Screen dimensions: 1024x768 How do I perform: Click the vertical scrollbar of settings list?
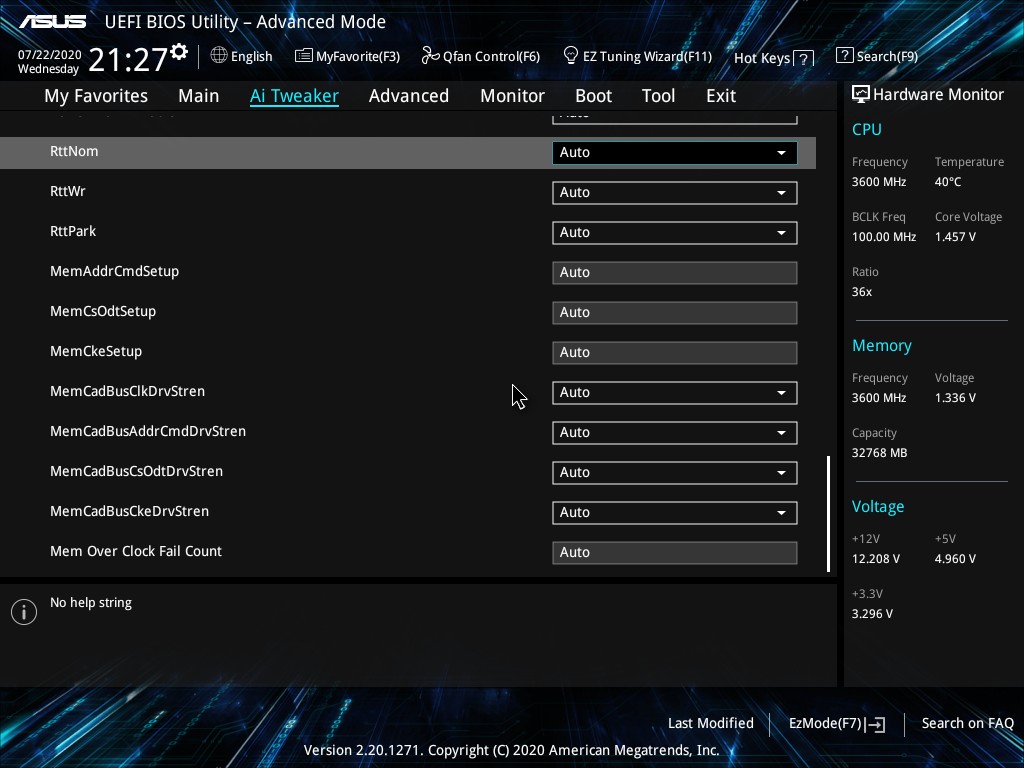click(828, 514)
